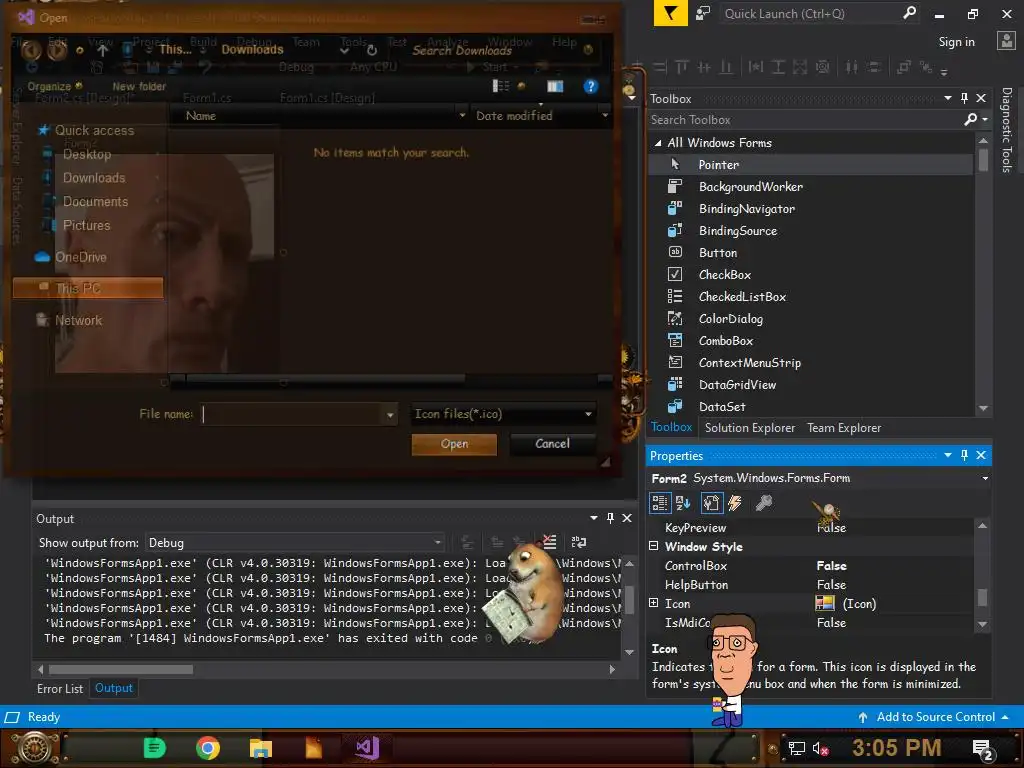Expand the Icon property row

[654, 603]
